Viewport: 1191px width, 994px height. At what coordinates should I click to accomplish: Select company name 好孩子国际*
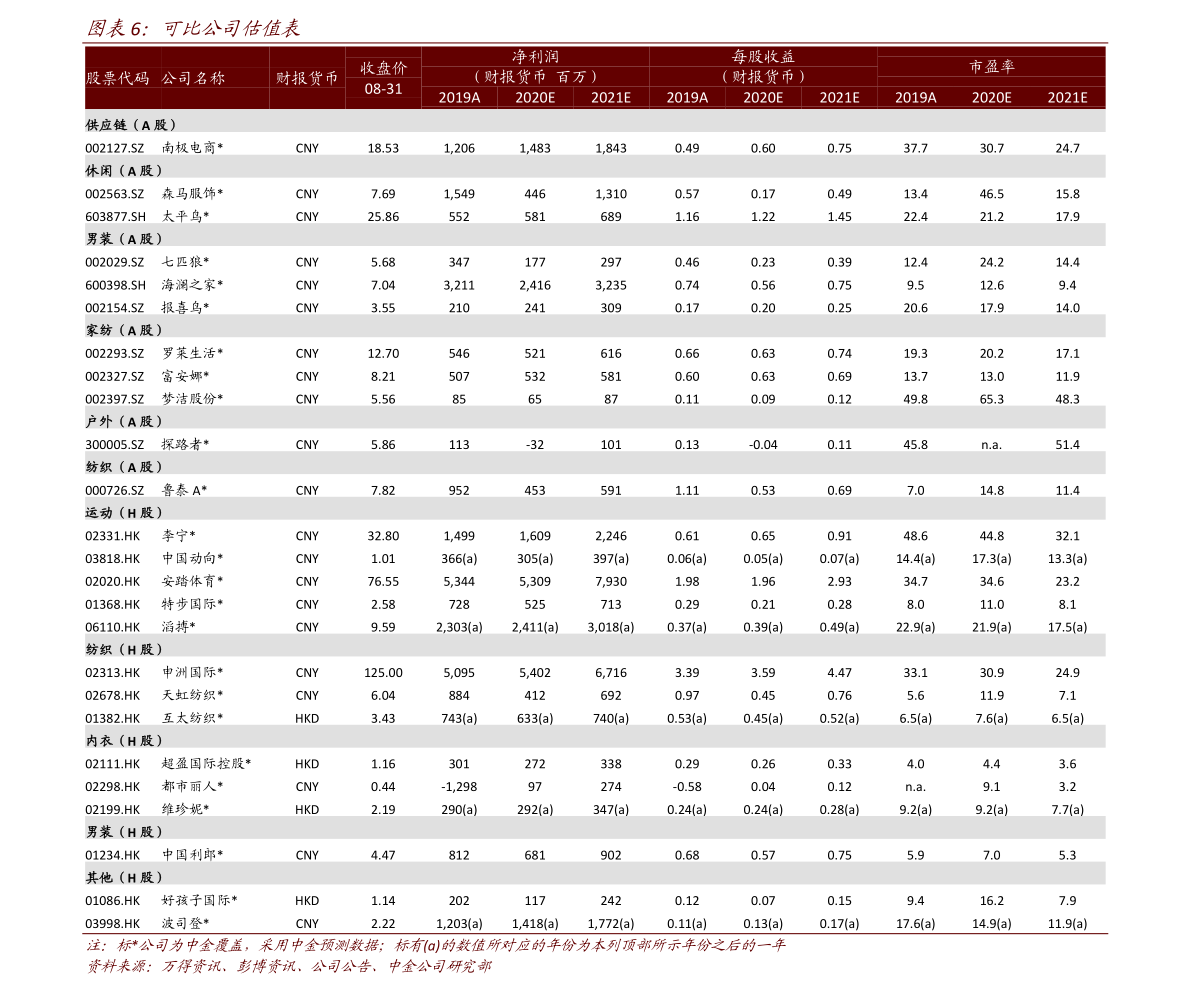[199, 900]
